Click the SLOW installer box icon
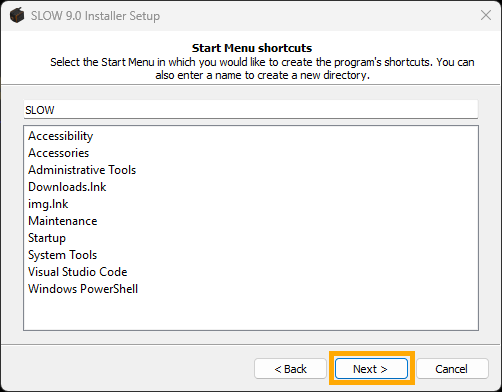 coord(17,15)
